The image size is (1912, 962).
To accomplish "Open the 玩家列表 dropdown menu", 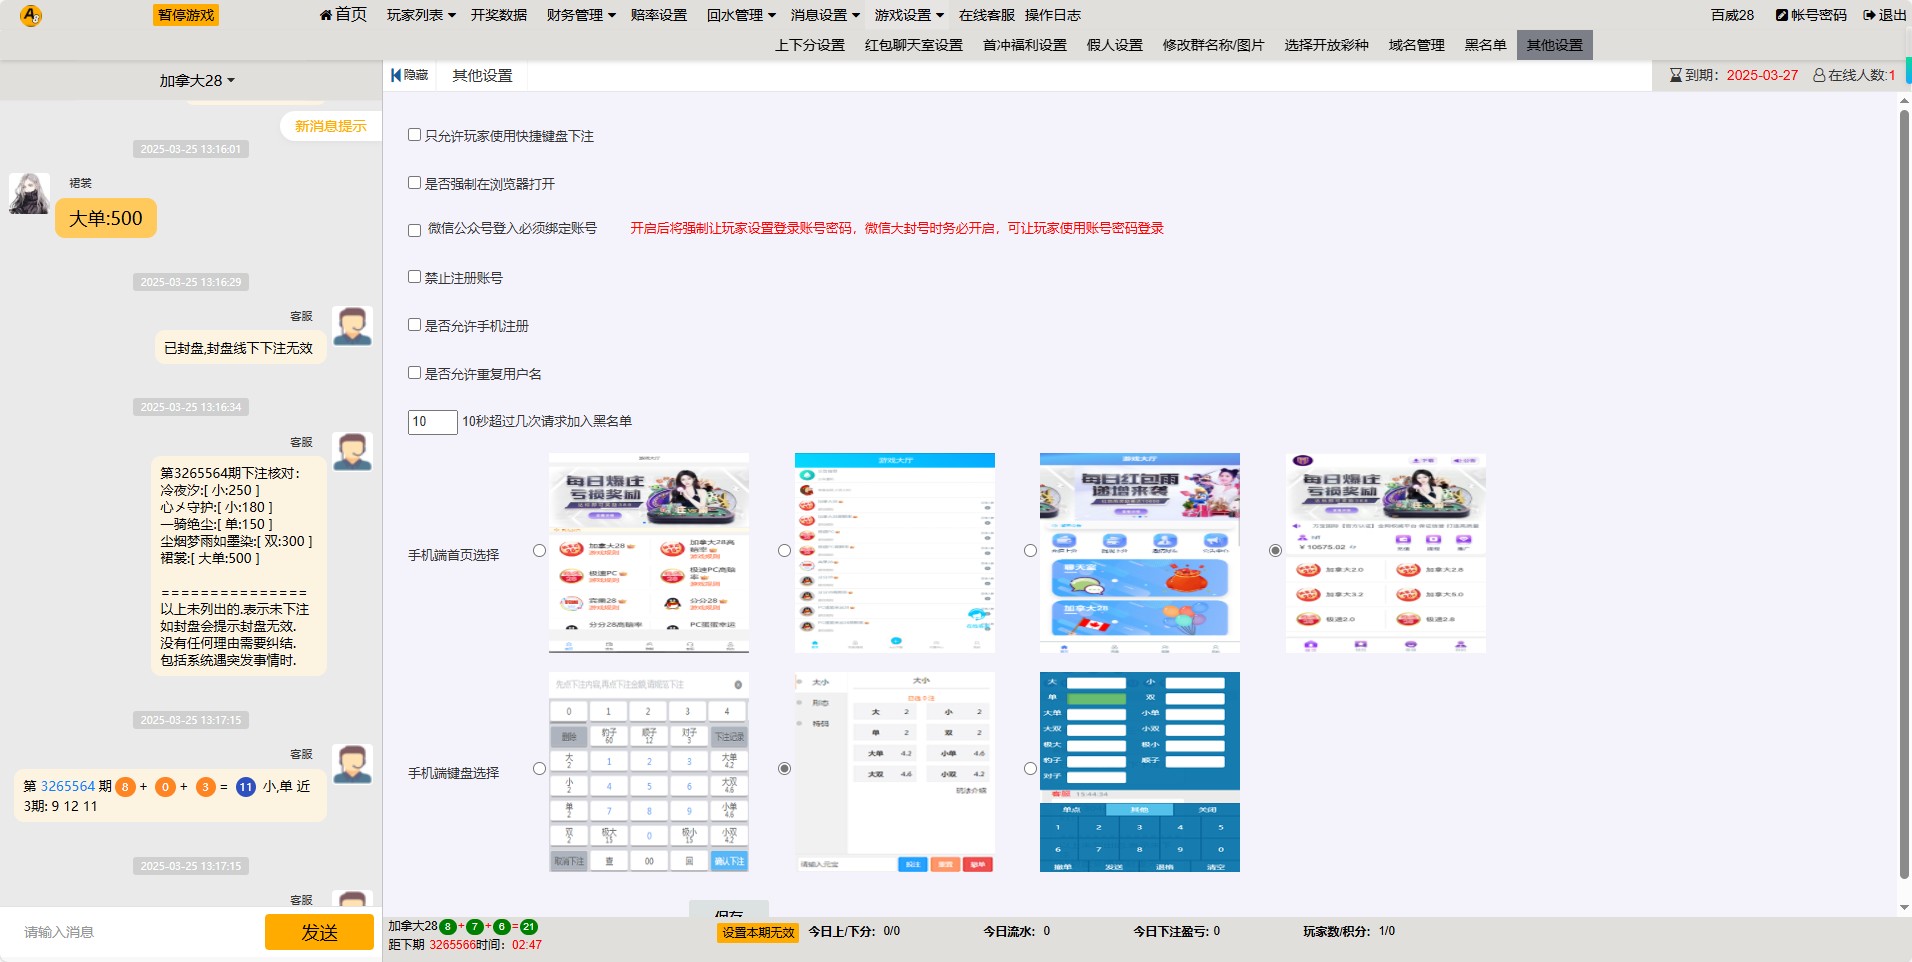I will click(x=421, y=15).
